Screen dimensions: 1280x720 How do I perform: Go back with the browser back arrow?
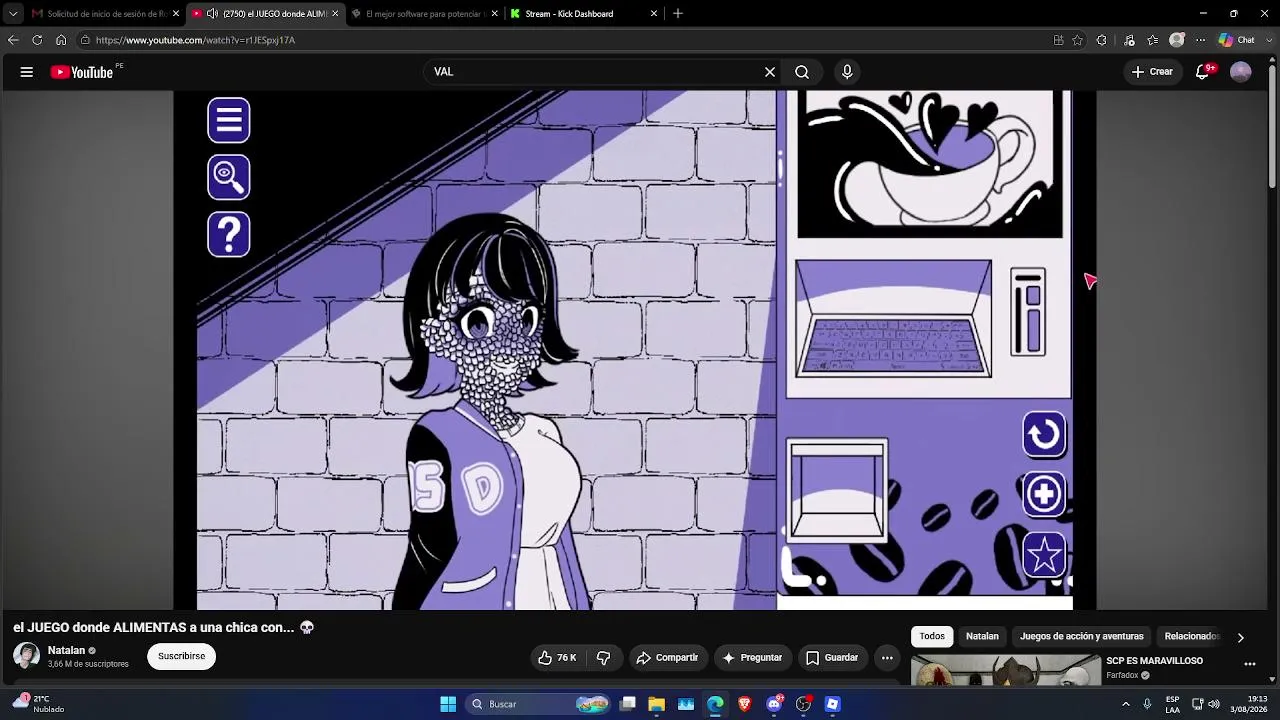click(x=13, y=40)
